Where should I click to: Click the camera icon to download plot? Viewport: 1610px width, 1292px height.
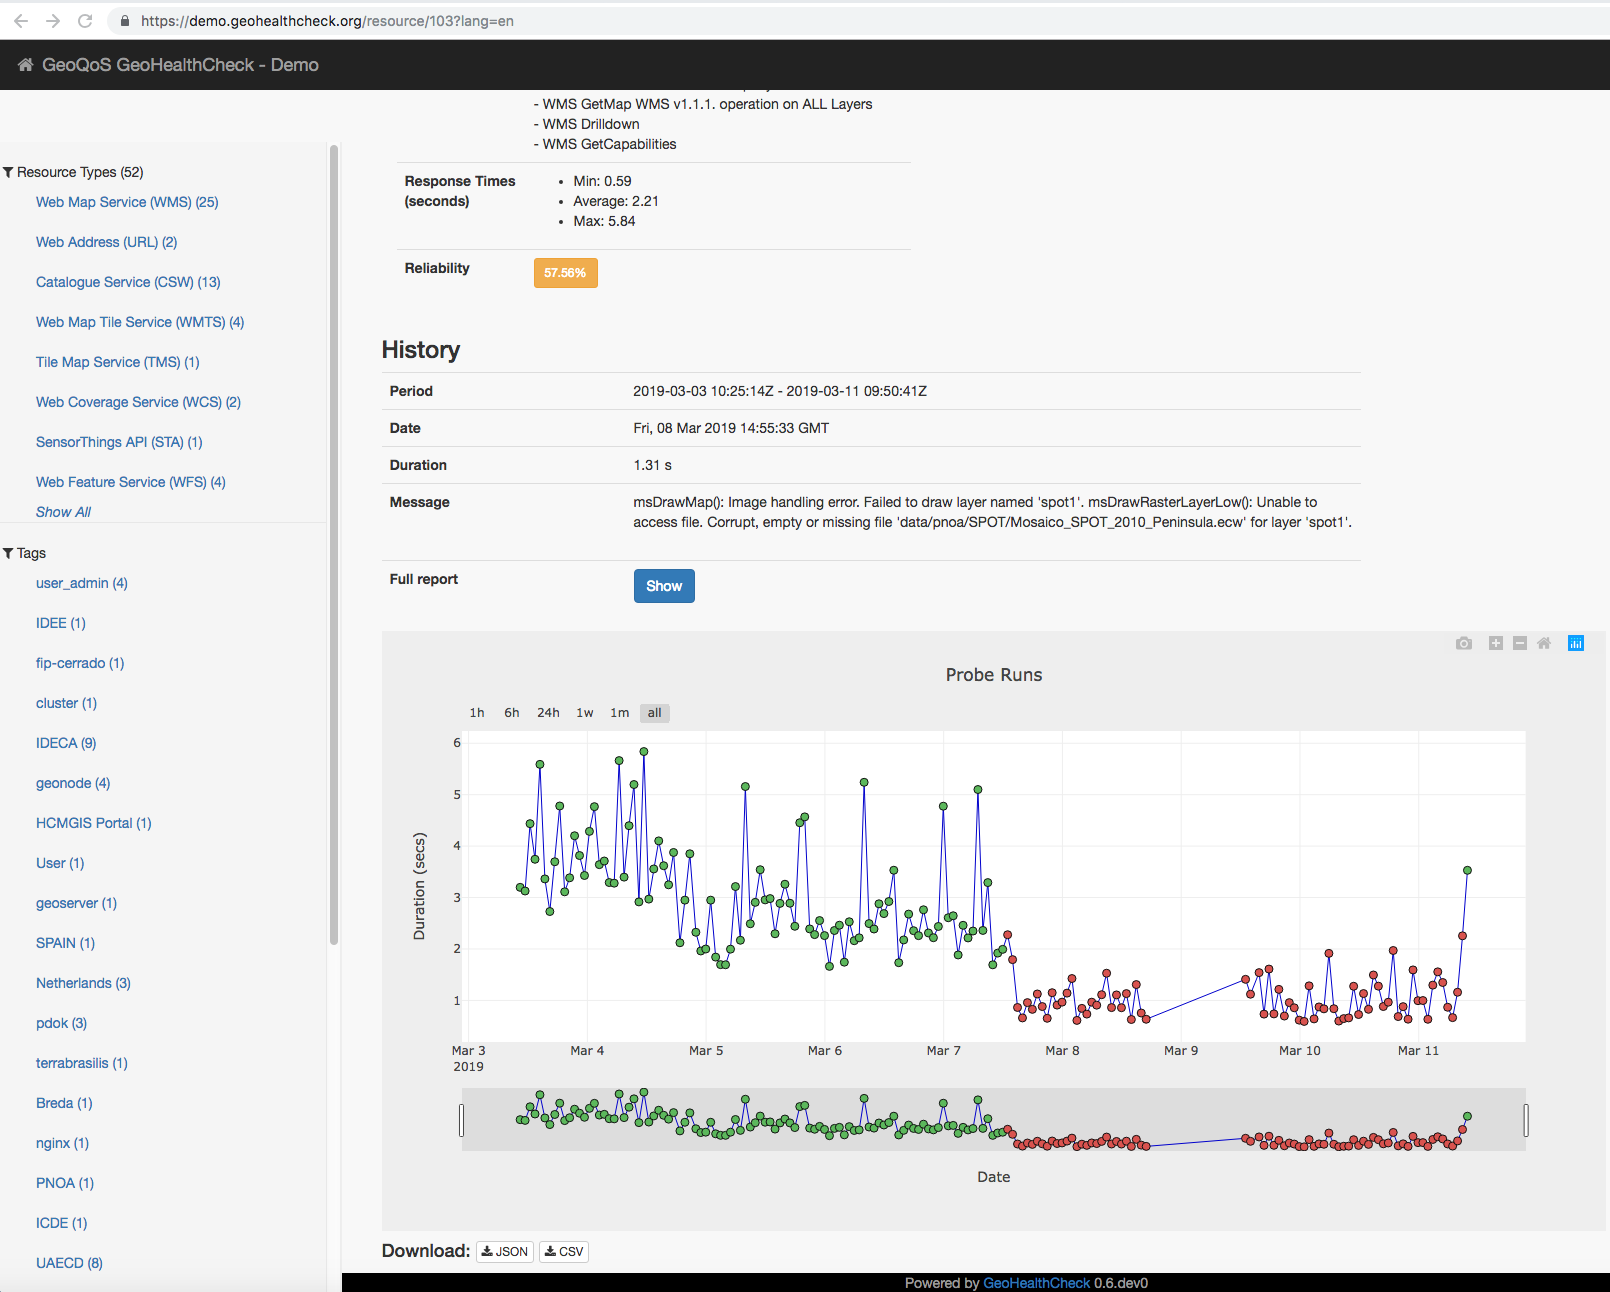click(x=1464, y=643)
